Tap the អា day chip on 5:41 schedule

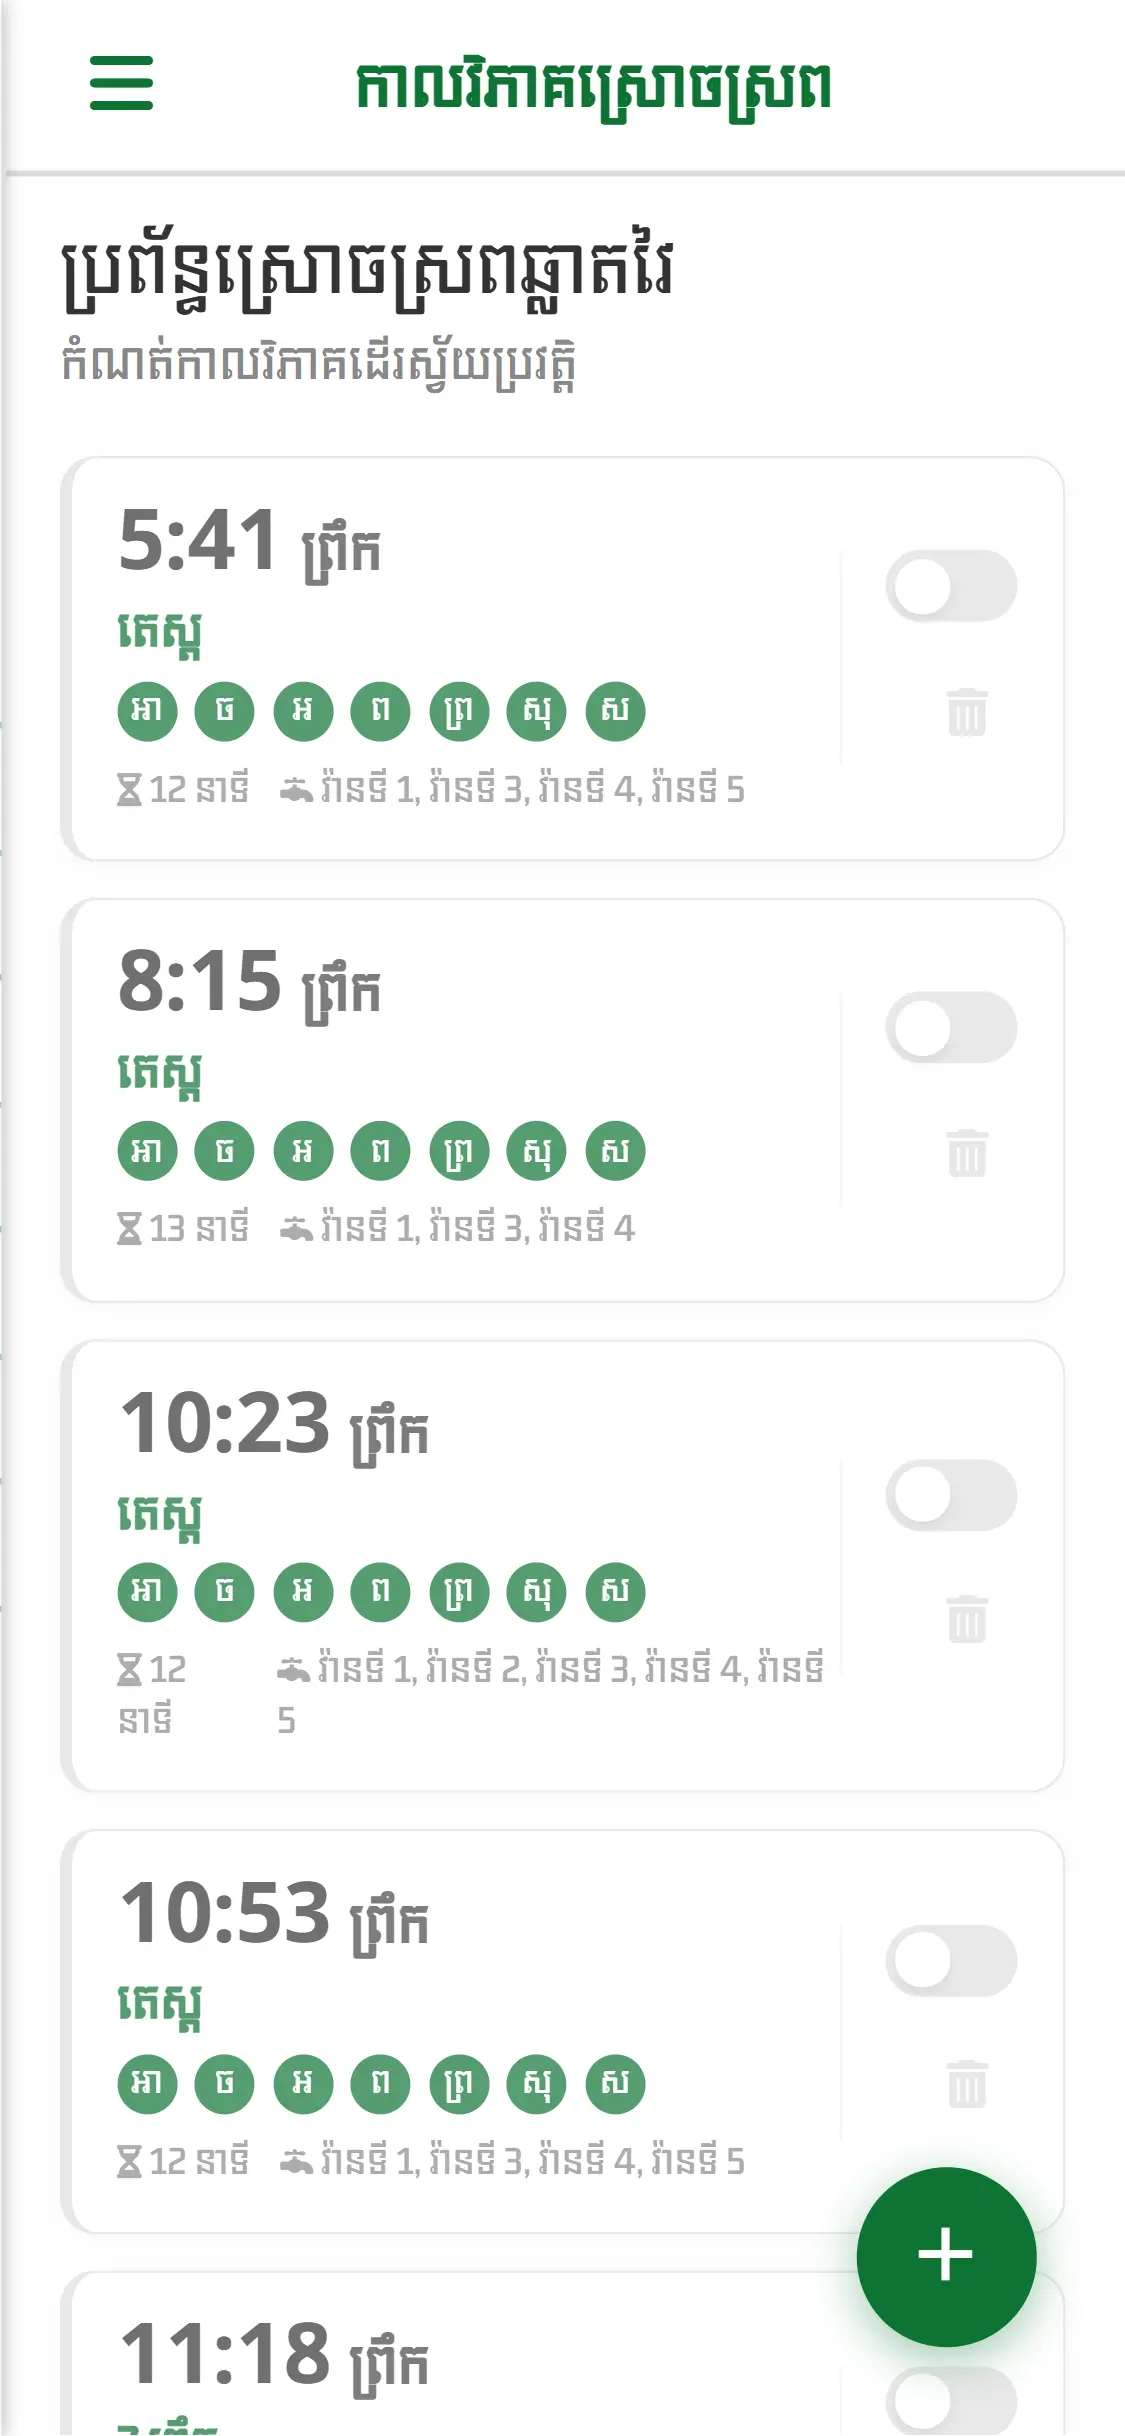(x=147, y=711)
